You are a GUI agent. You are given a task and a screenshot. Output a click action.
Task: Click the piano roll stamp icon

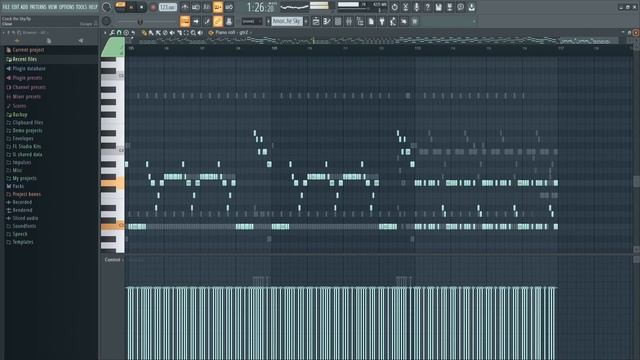tap(126, 33)
